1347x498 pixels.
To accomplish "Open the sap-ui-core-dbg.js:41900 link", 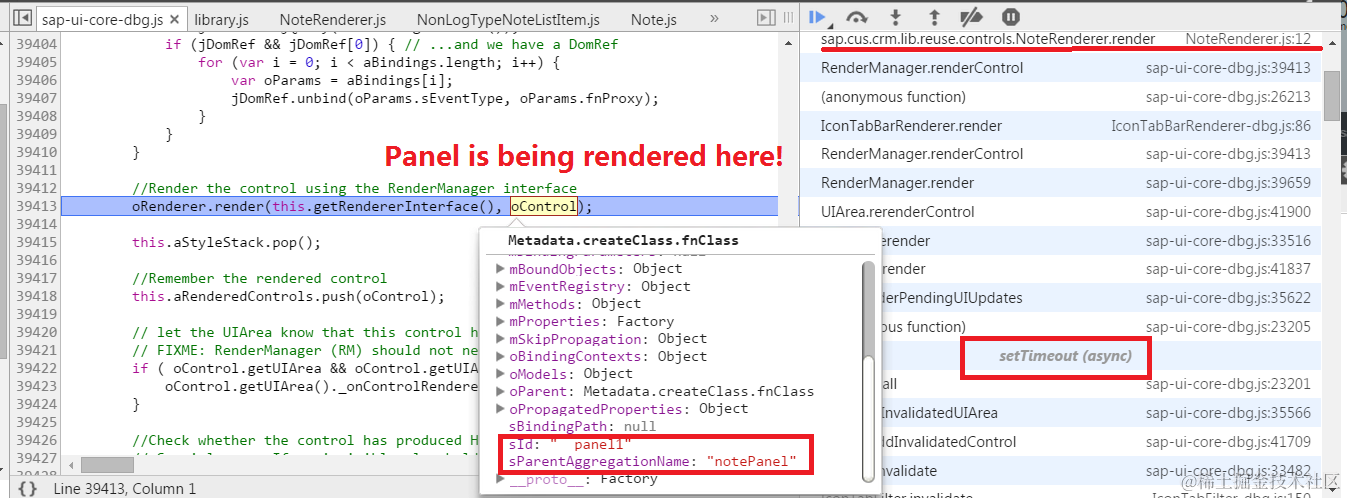I will pyautogui.click(x=1228, y=212).
